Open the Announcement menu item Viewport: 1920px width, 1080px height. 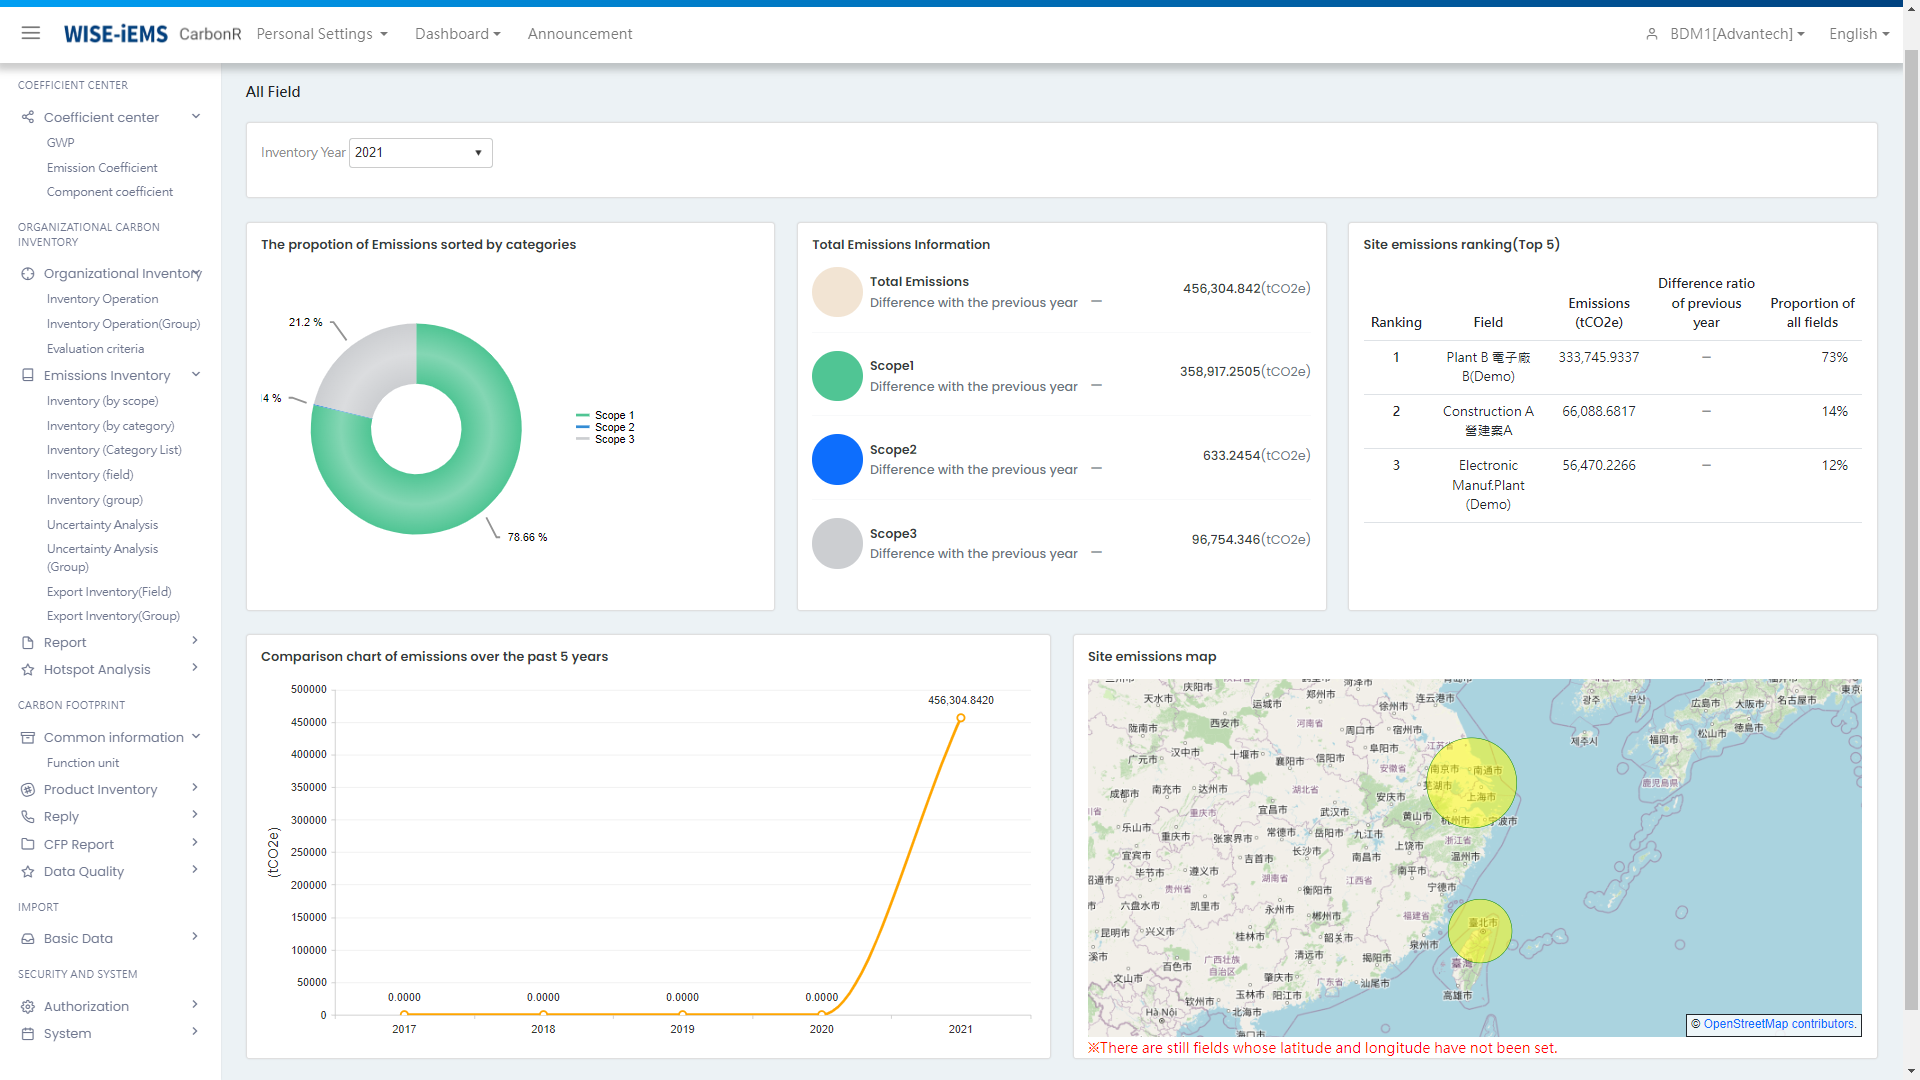tap(580, 34)
